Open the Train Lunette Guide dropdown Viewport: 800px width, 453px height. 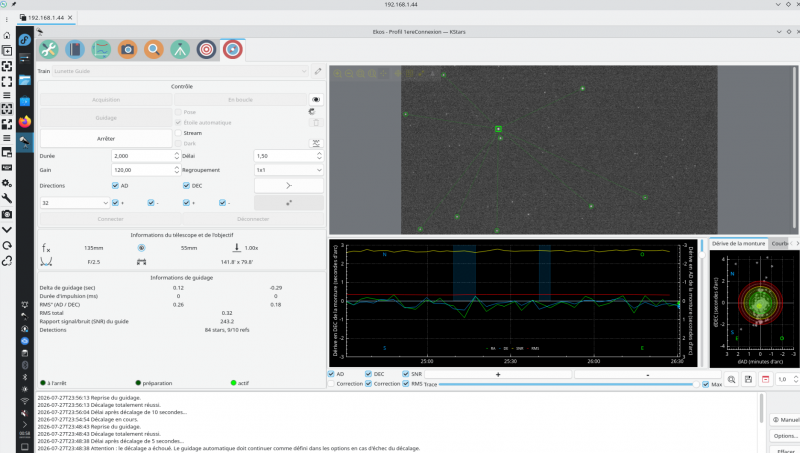[181, 71]
